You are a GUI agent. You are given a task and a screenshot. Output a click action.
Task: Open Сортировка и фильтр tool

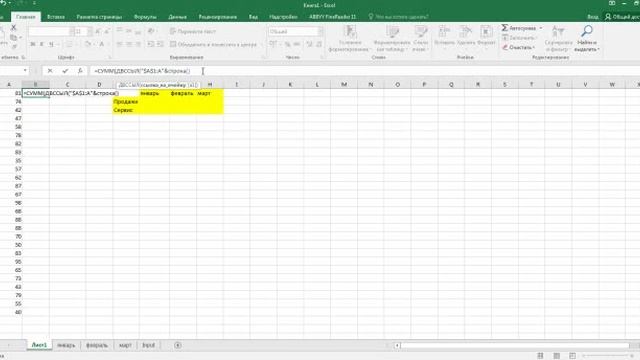(x=558, y=38)
